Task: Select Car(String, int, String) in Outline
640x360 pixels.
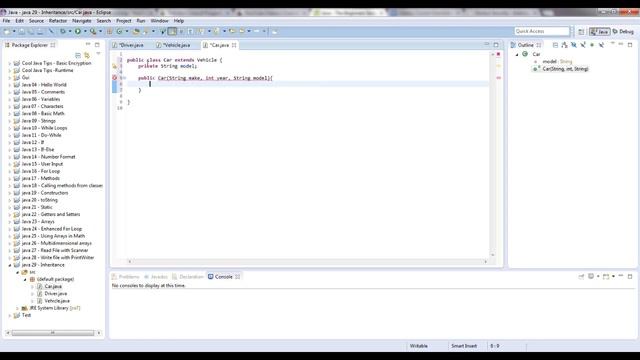Action: (565, 69)
